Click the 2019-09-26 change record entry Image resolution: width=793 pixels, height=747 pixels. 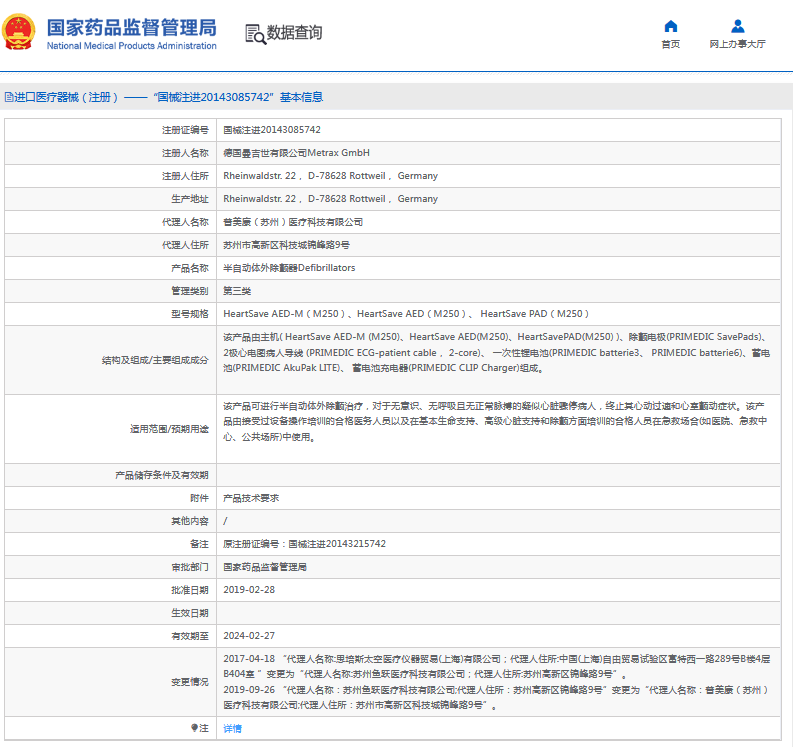pyautogui.click(x=496, y=697)
